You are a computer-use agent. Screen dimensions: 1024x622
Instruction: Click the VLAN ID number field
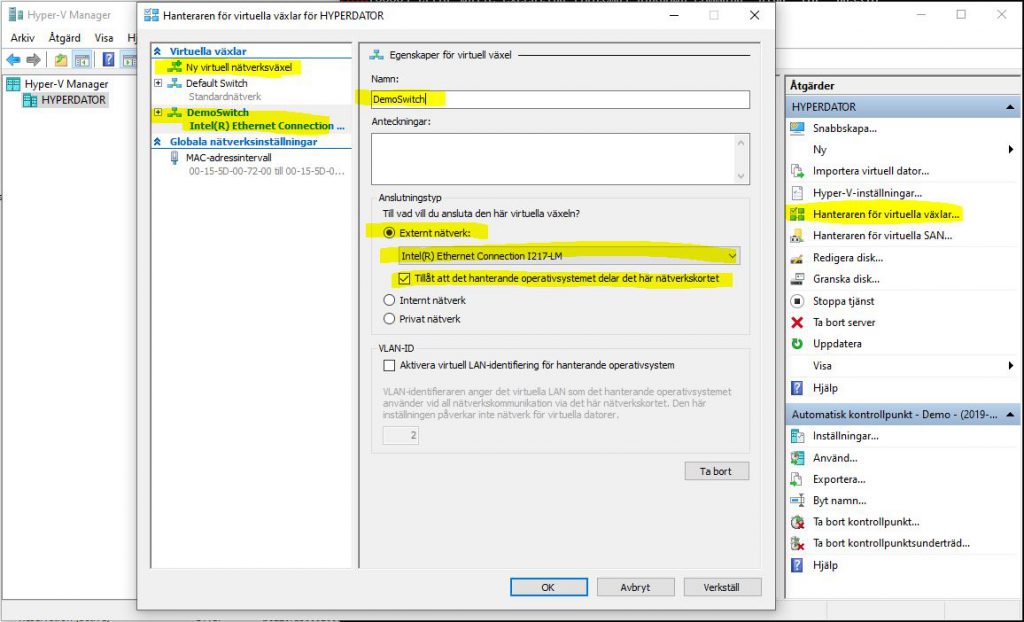coord(400,435)
